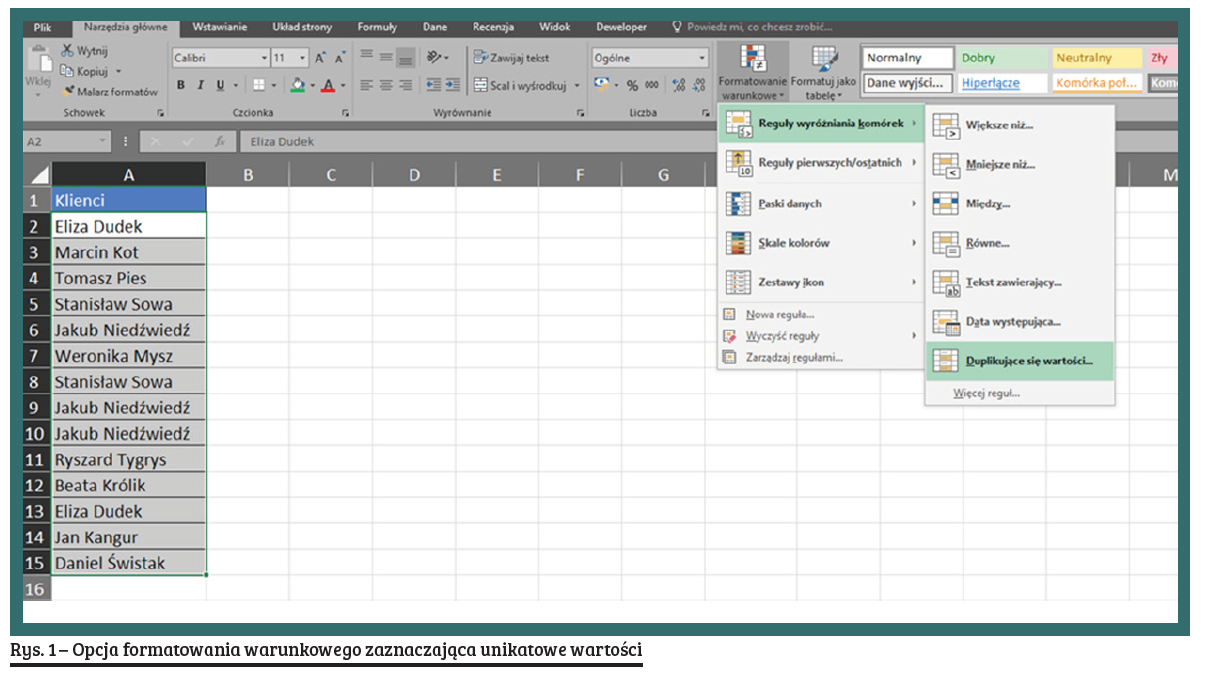Open Reguły pierwszych/ostatnich submenu

coord(821,163)
